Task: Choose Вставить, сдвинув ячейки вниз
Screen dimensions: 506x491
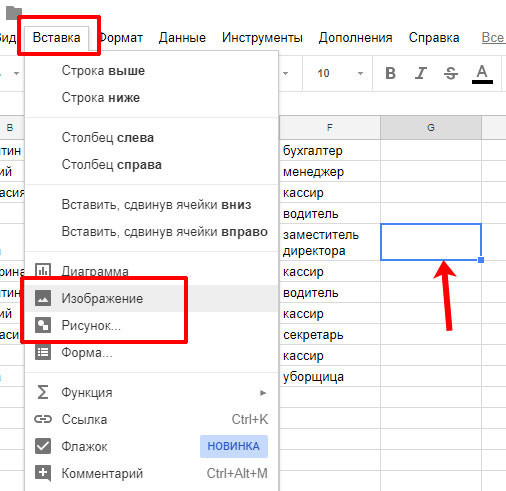Action: click(152, 205)
